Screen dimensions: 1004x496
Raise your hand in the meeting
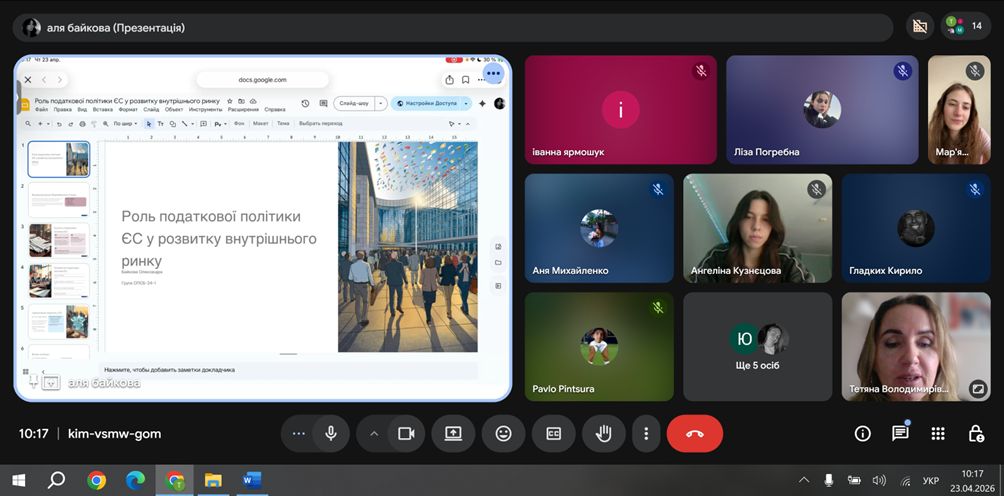click(x=604, y=433)
